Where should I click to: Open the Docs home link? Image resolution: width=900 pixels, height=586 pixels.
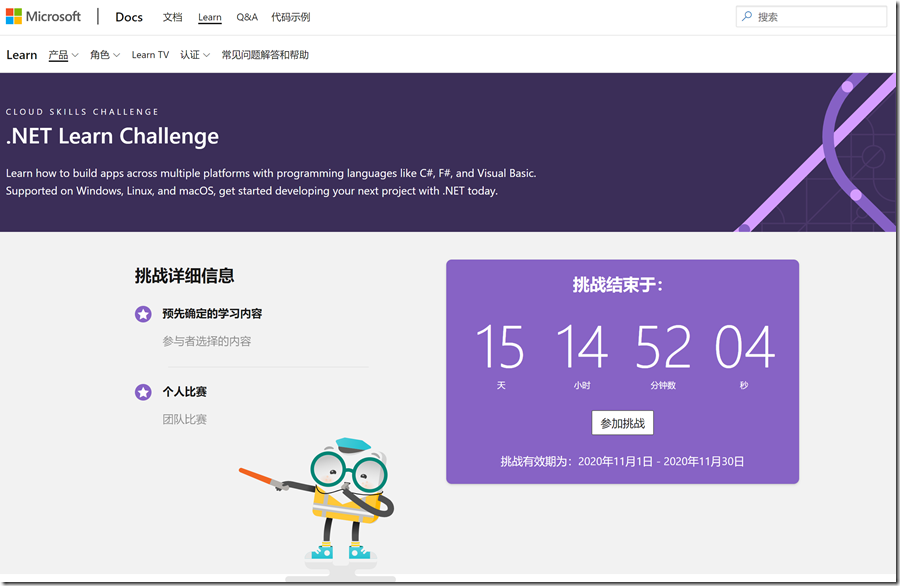coord(129,17)
